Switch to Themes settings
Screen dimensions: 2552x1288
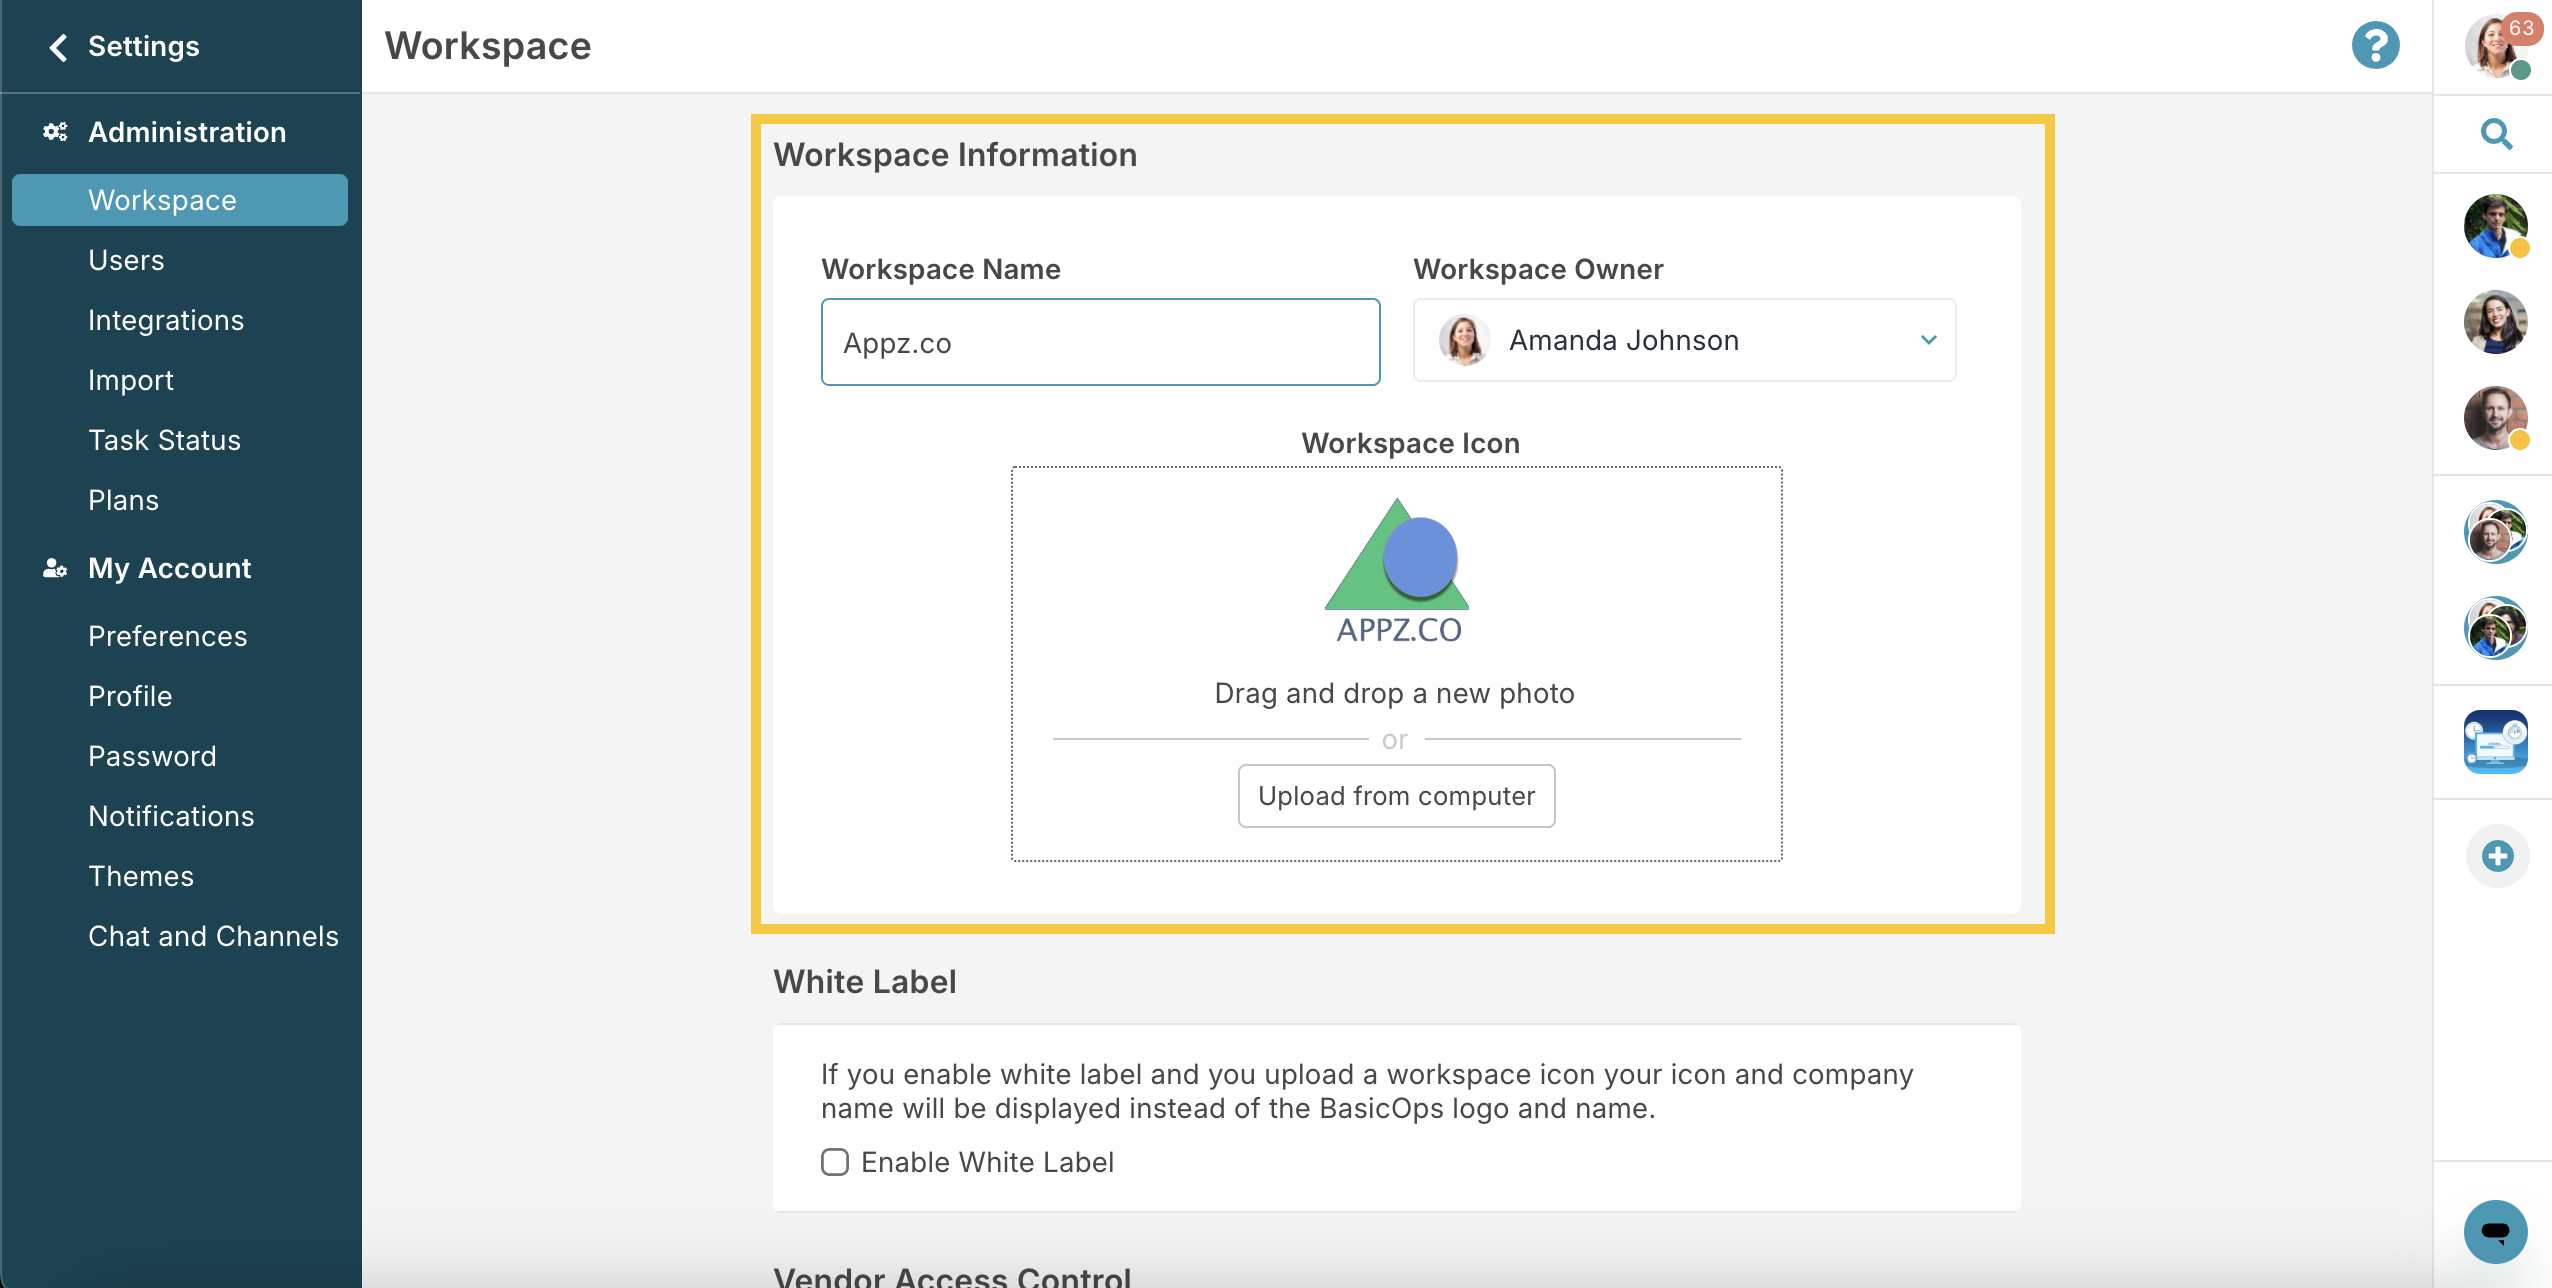pos(141,876)
